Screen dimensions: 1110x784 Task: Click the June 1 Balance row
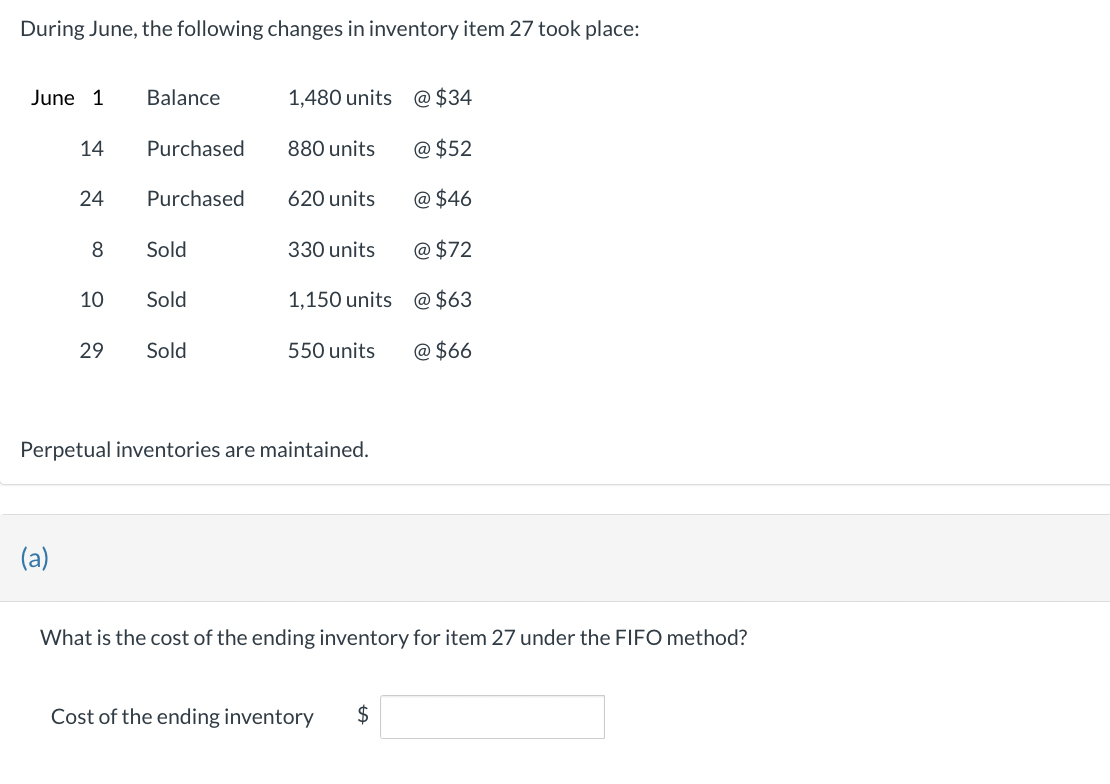(183, 98)
